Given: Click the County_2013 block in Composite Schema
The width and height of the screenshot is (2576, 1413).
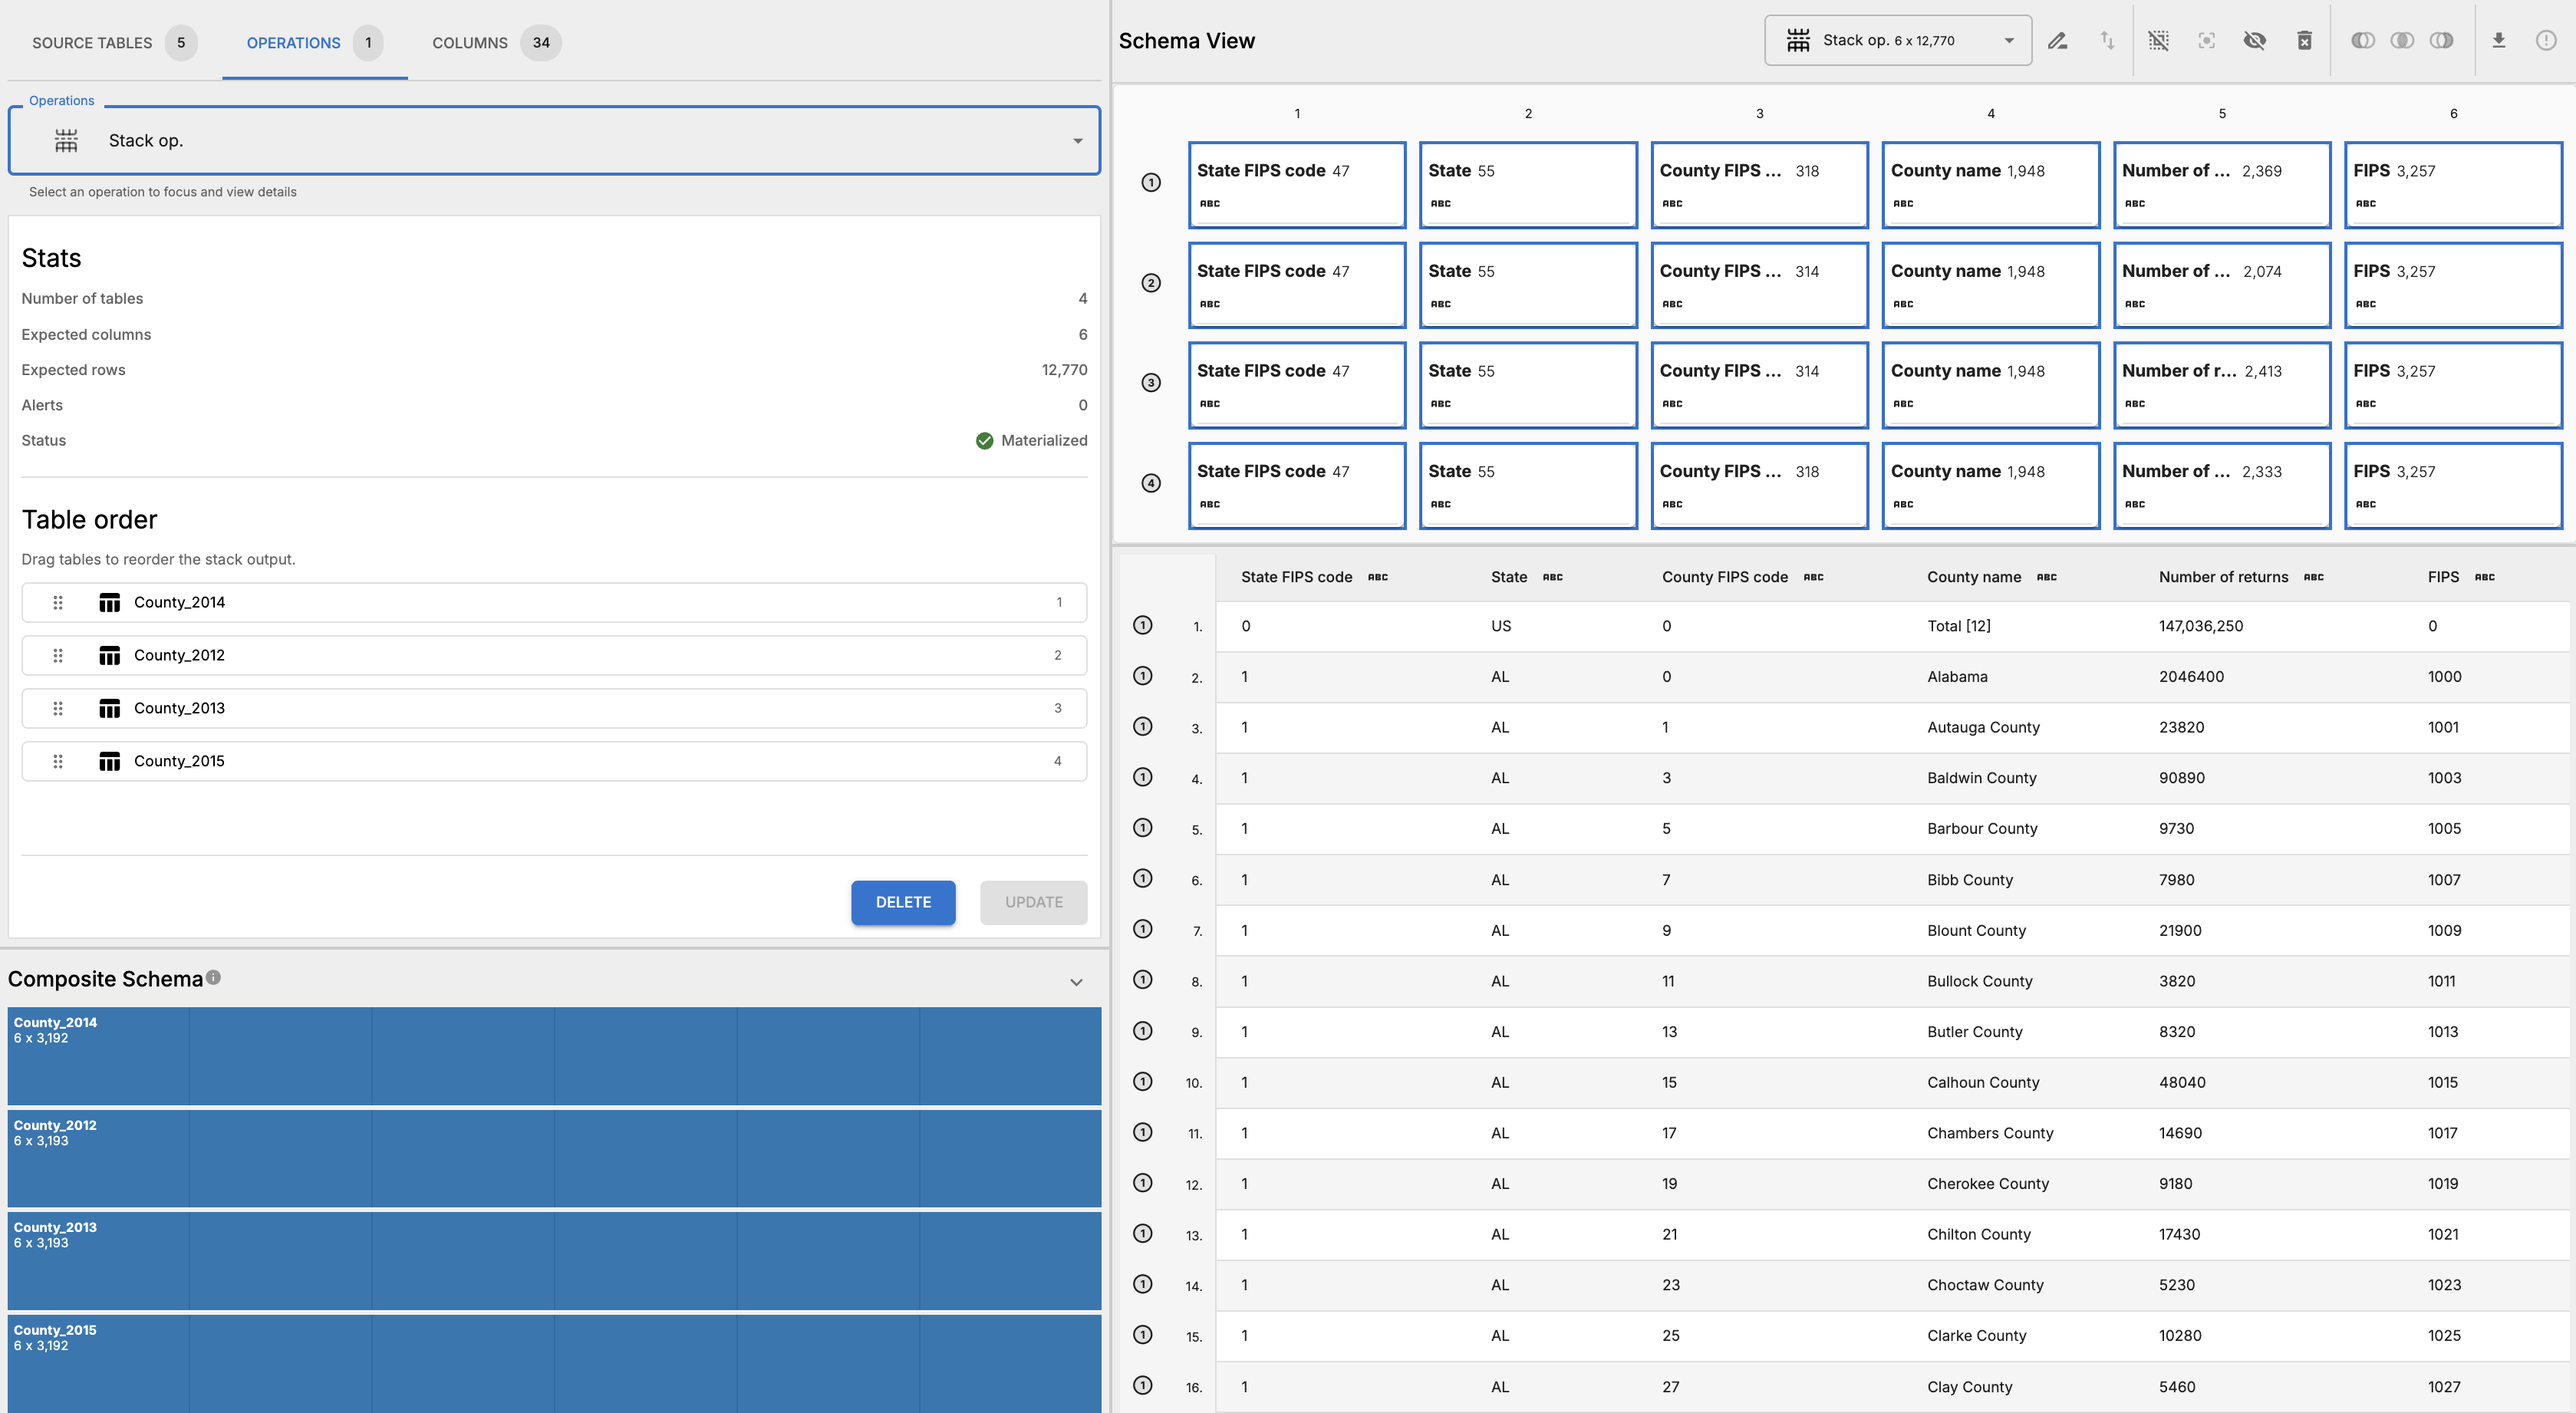Looking at the screenshot, I should (554, 1260).
